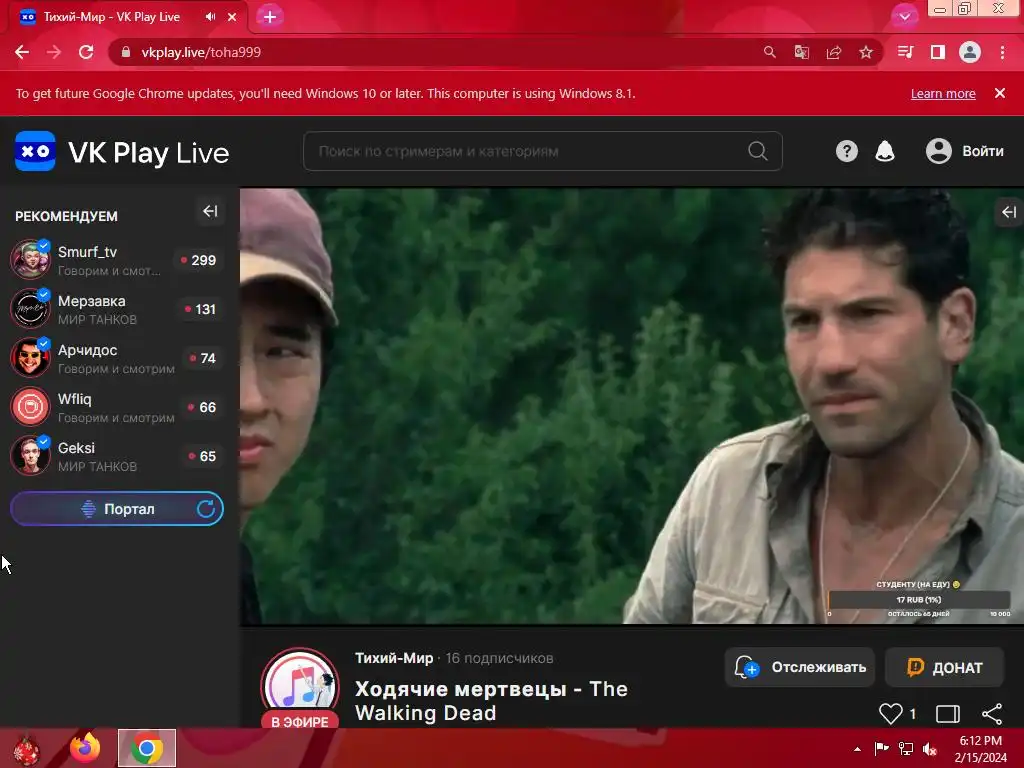1024x768 pixels.
Task: Open a new tab
Action: [270, 17]
